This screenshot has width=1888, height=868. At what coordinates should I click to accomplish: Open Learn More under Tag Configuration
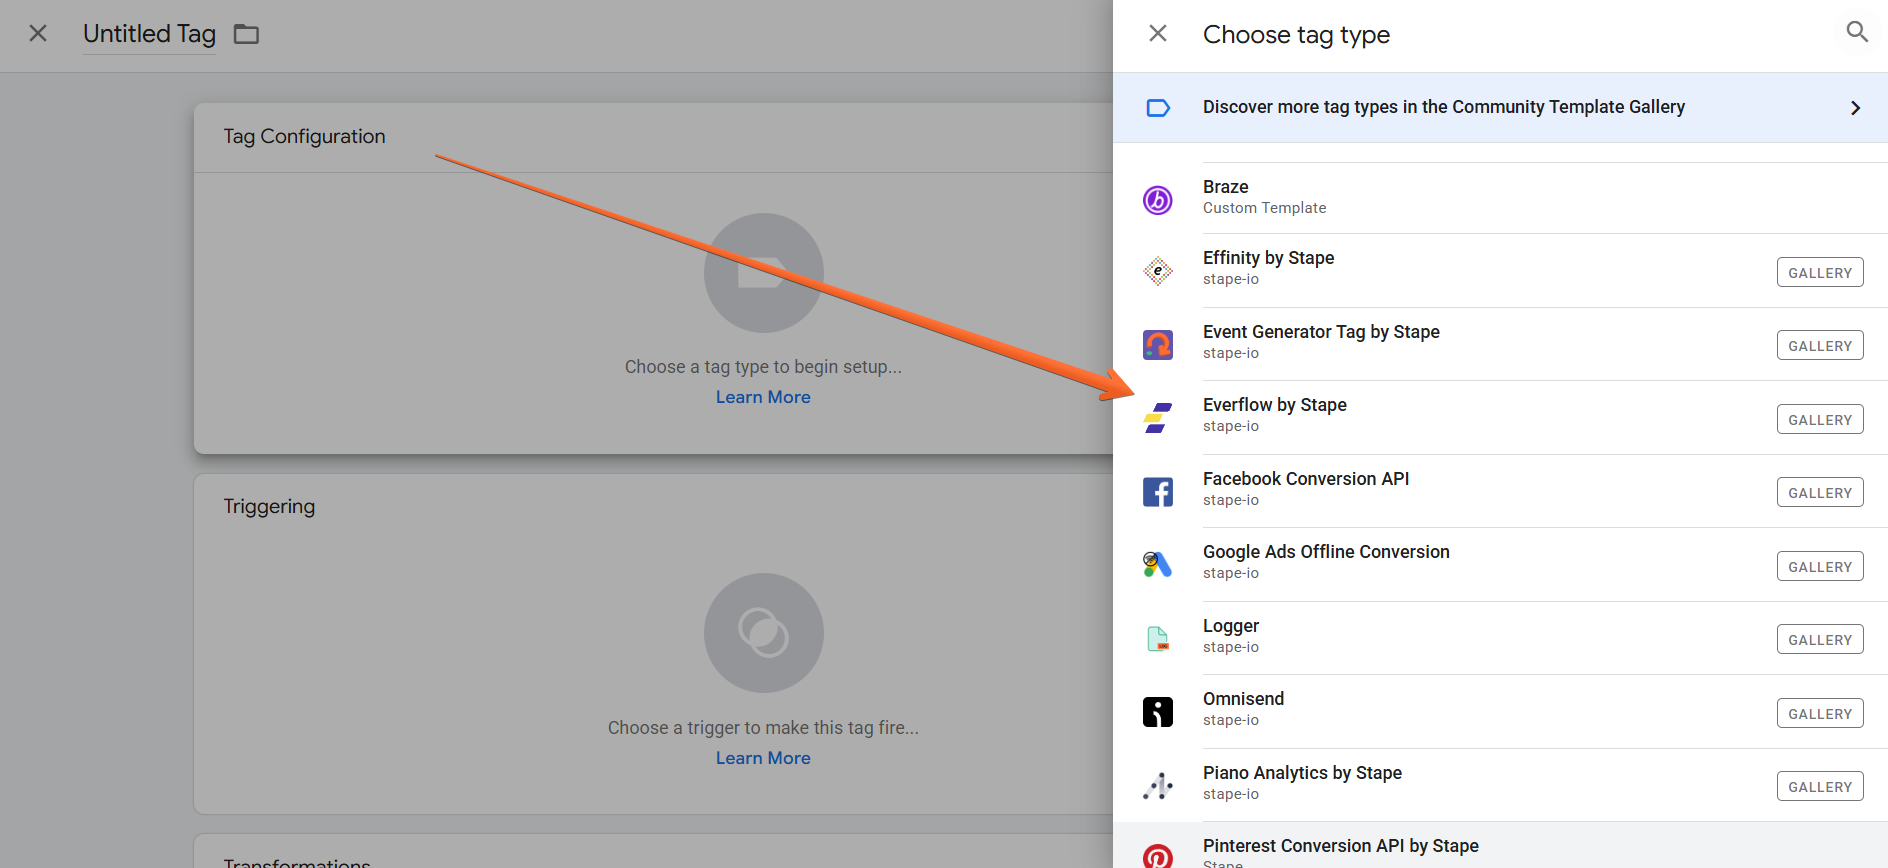(x=763, y=397)
